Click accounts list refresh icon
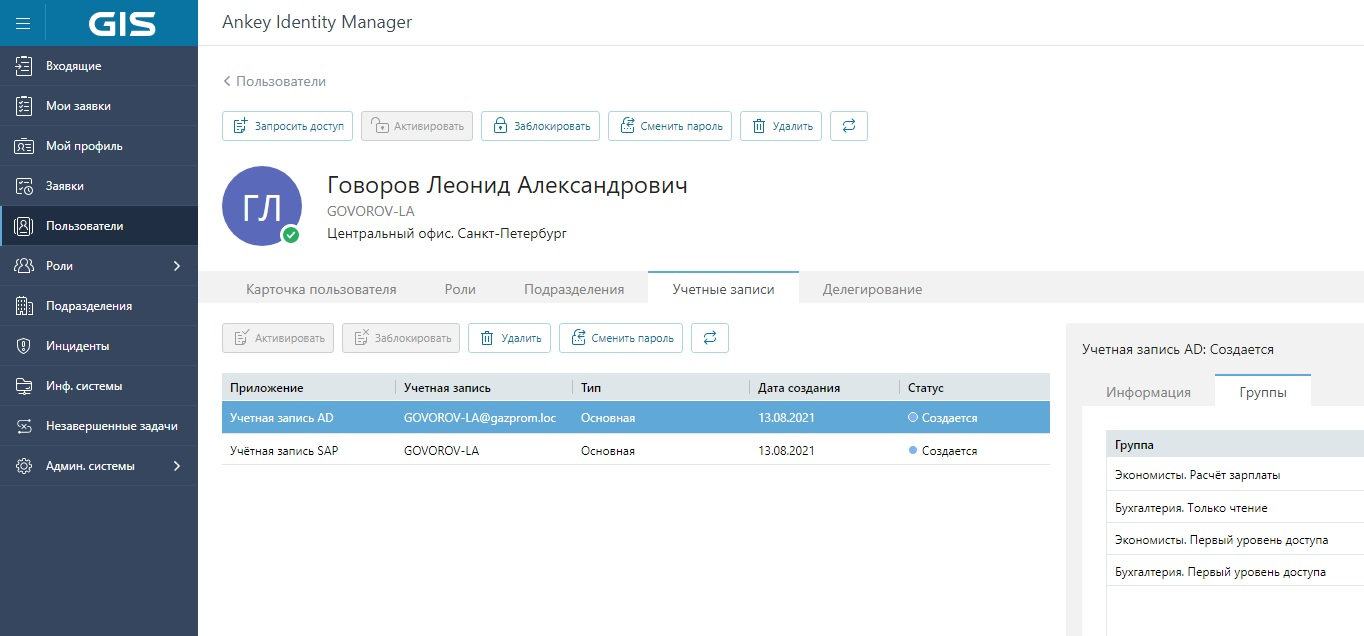1364x636 pixels. point(710,338)
